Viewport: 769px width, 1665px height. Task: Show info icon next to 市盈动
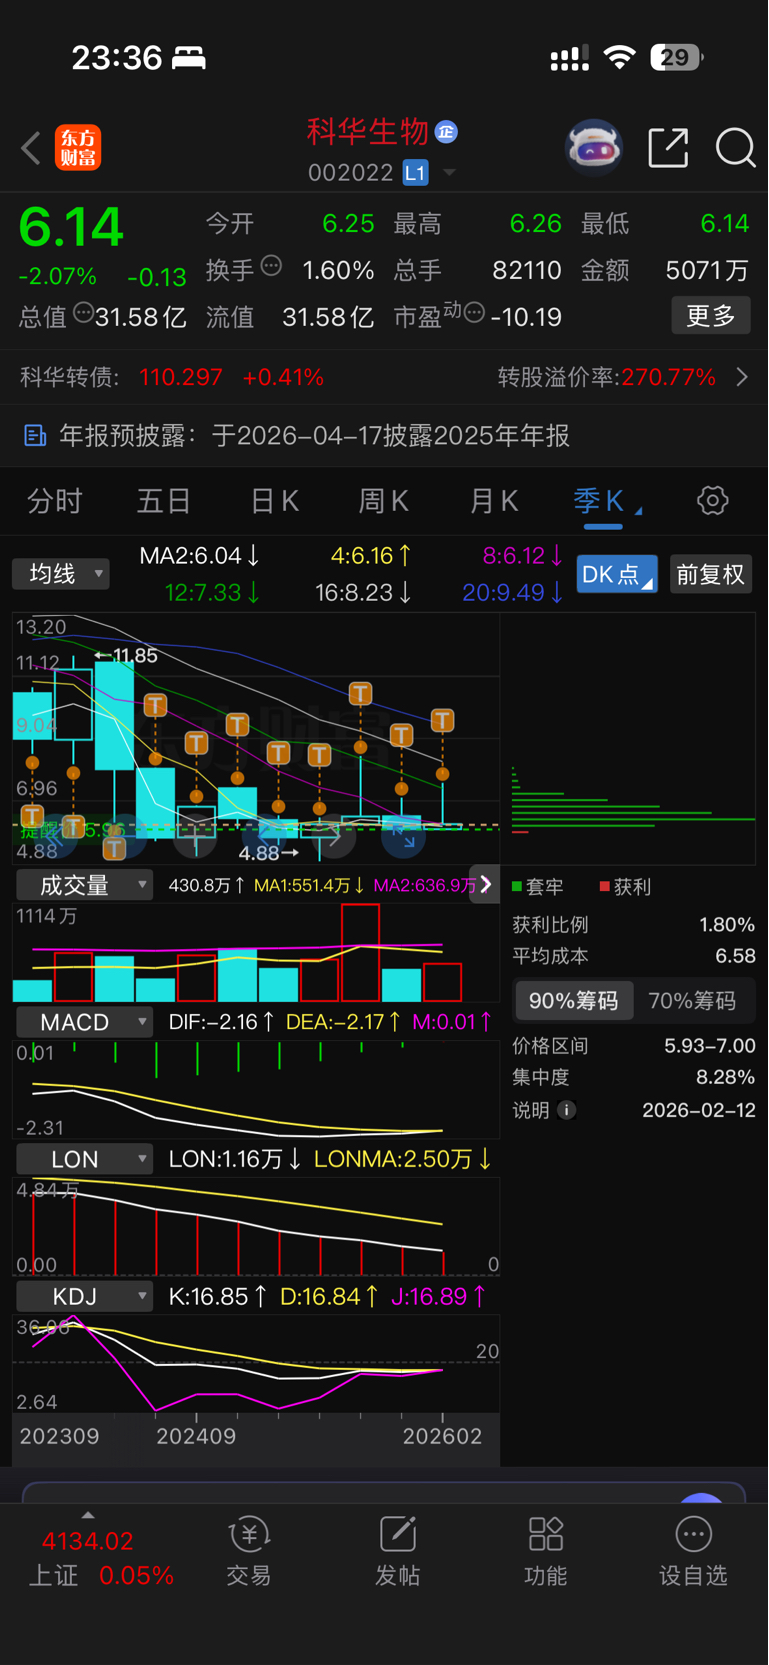(x=474, y=313)
